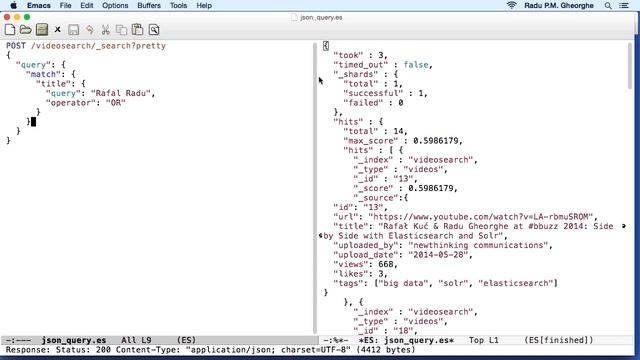The width and height of the screenshot is (640, 360).
Task: Click json_query.es title bar file icon
Action: click(x=294, y=18)
